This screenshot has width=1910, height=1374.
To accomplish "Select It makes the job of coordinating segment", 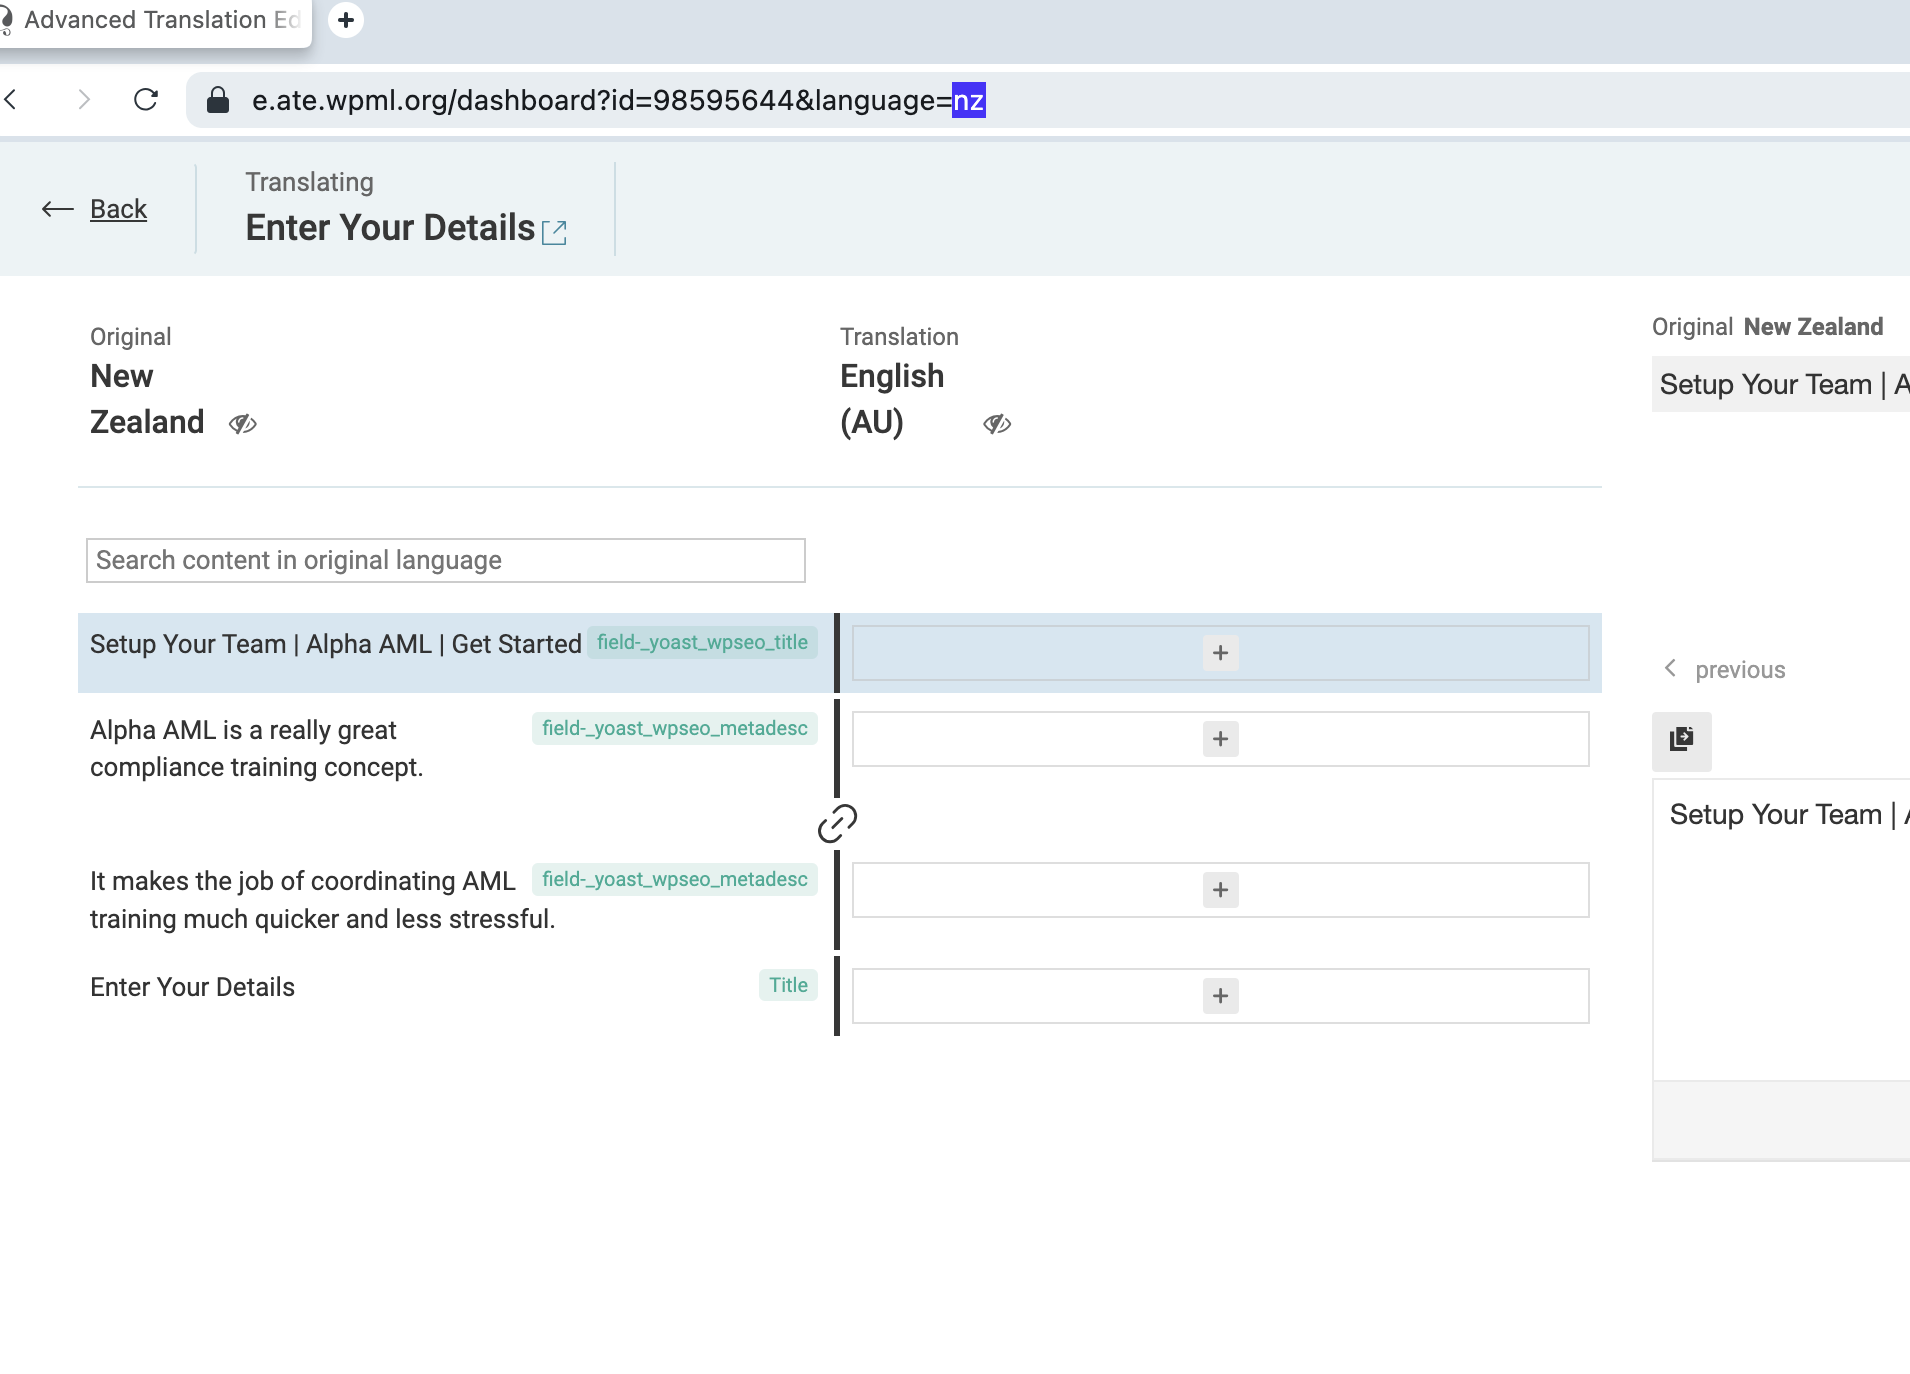I will pos(322,900).
